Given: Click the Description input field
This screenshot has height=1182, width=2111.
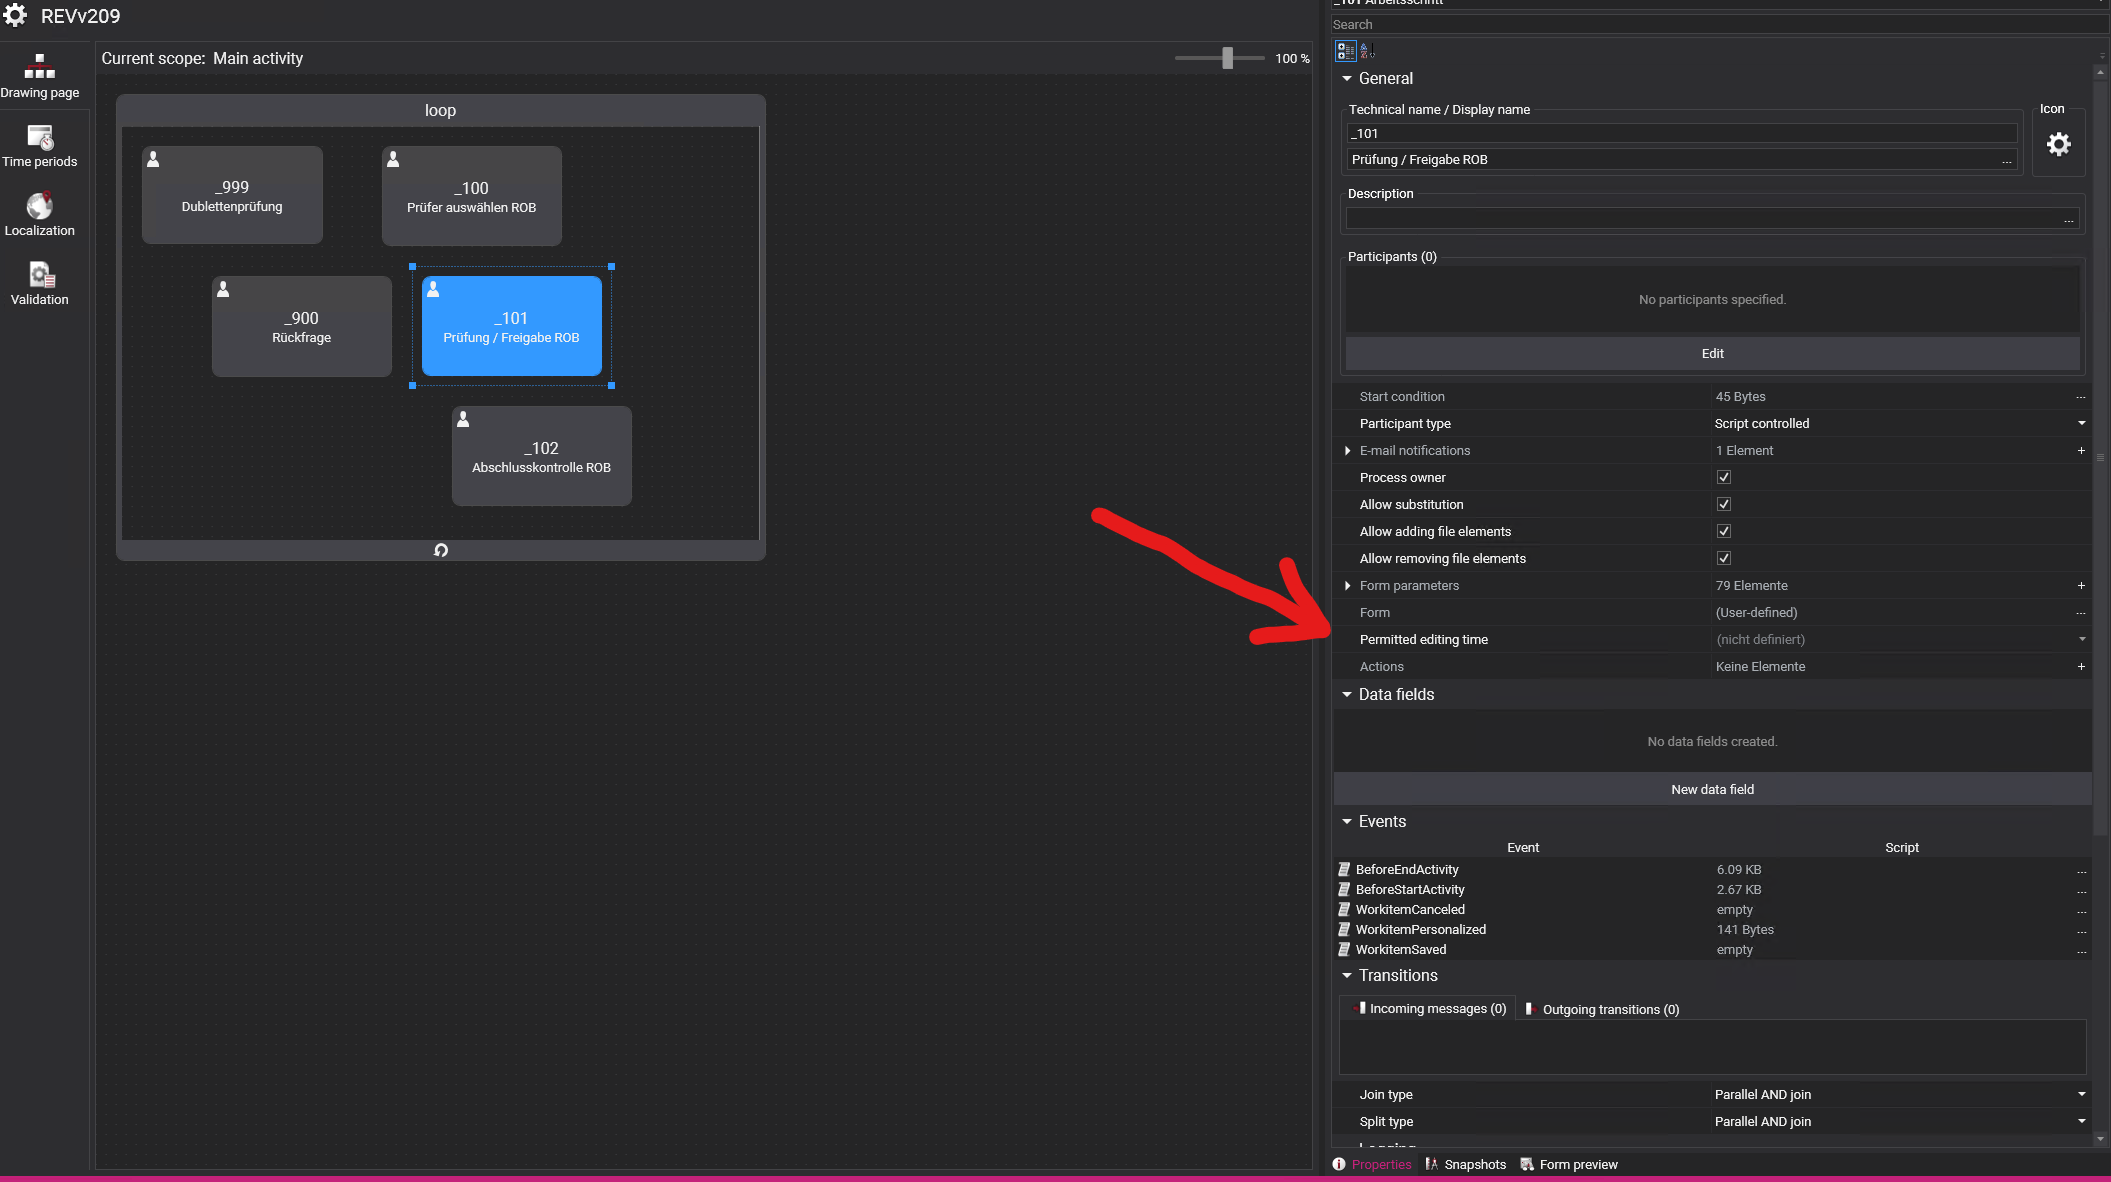Looking at the screenshot, I should click(1702, 219).
